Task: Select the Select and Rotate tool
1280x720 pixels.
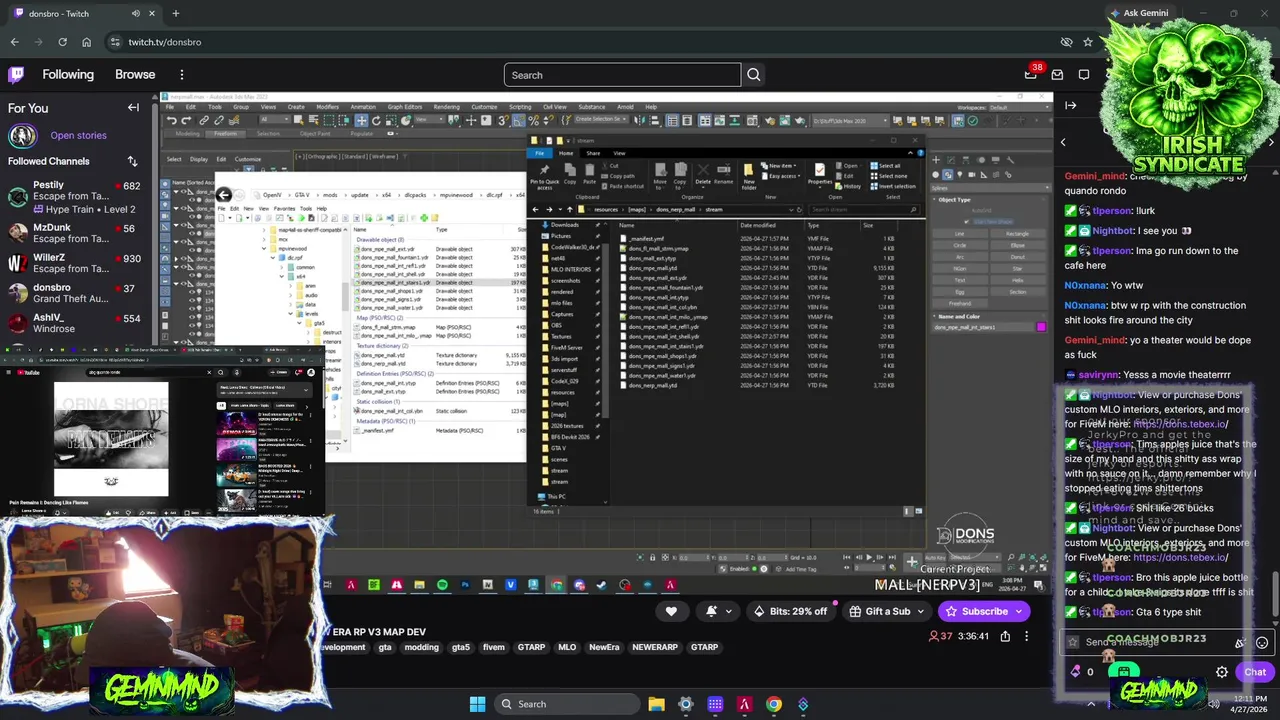Action: pyautogui.click(x=376, y=120)
